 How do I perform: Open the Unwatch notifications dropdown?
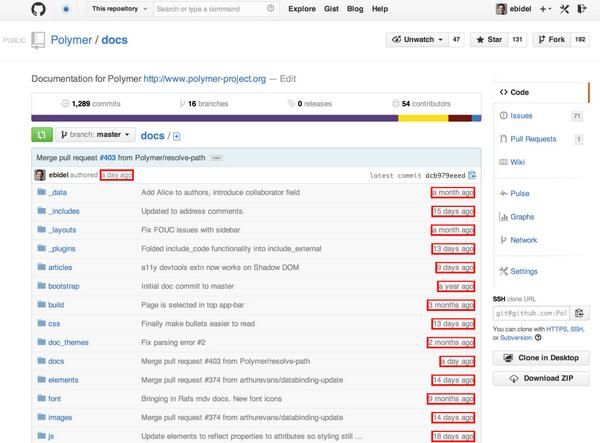click(x=417, y=39)
